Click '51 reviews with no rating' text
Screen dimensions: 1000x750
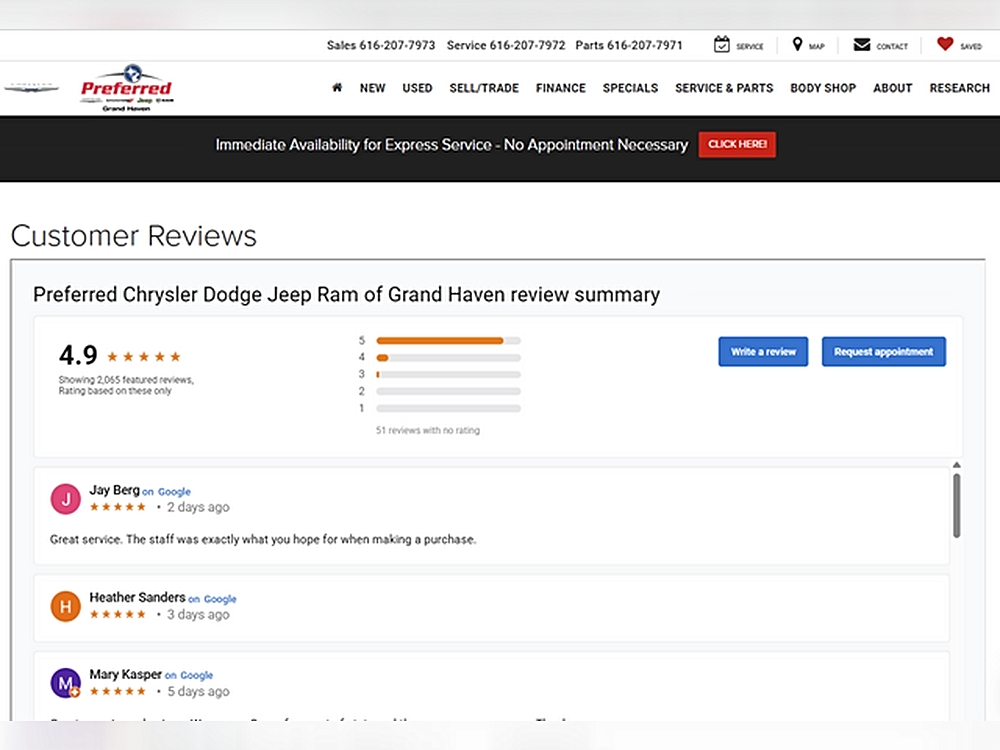(x=427, y=430)
